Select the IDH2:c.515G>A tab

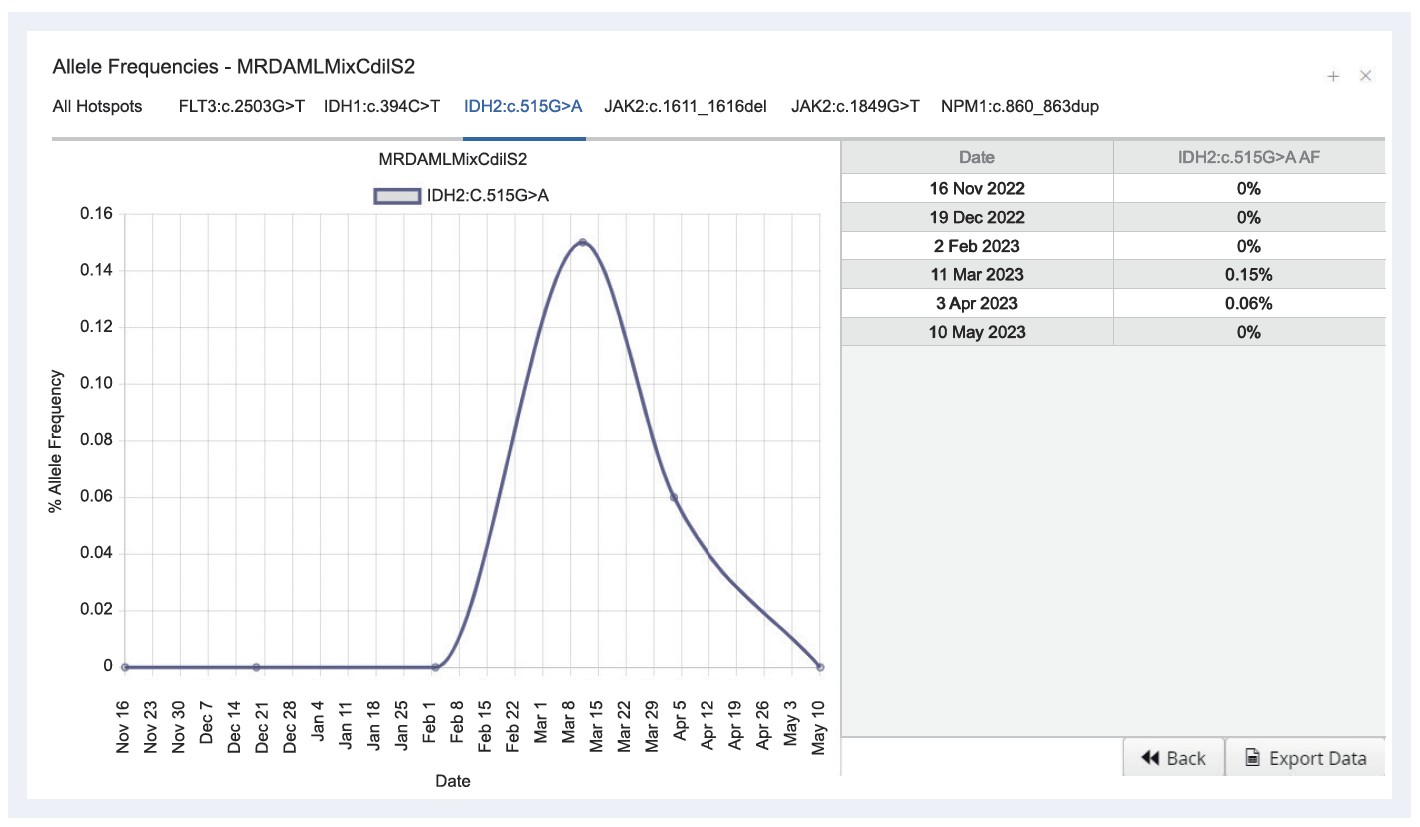(x=523, y=106)
